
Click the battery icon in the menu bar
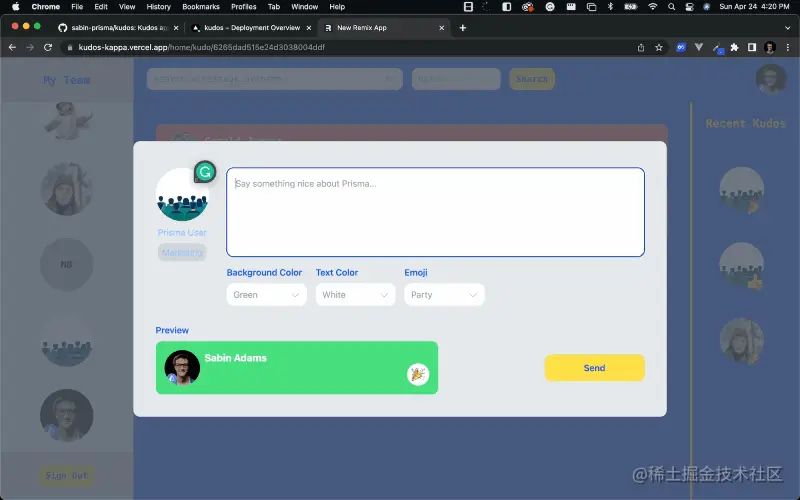631,7
